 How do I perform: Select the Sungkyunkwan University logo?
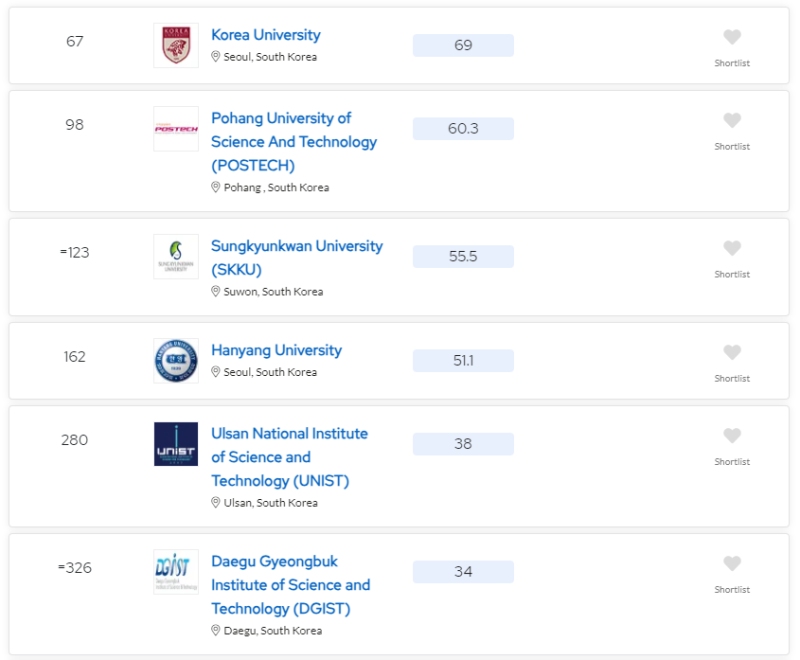click(176, 257)
